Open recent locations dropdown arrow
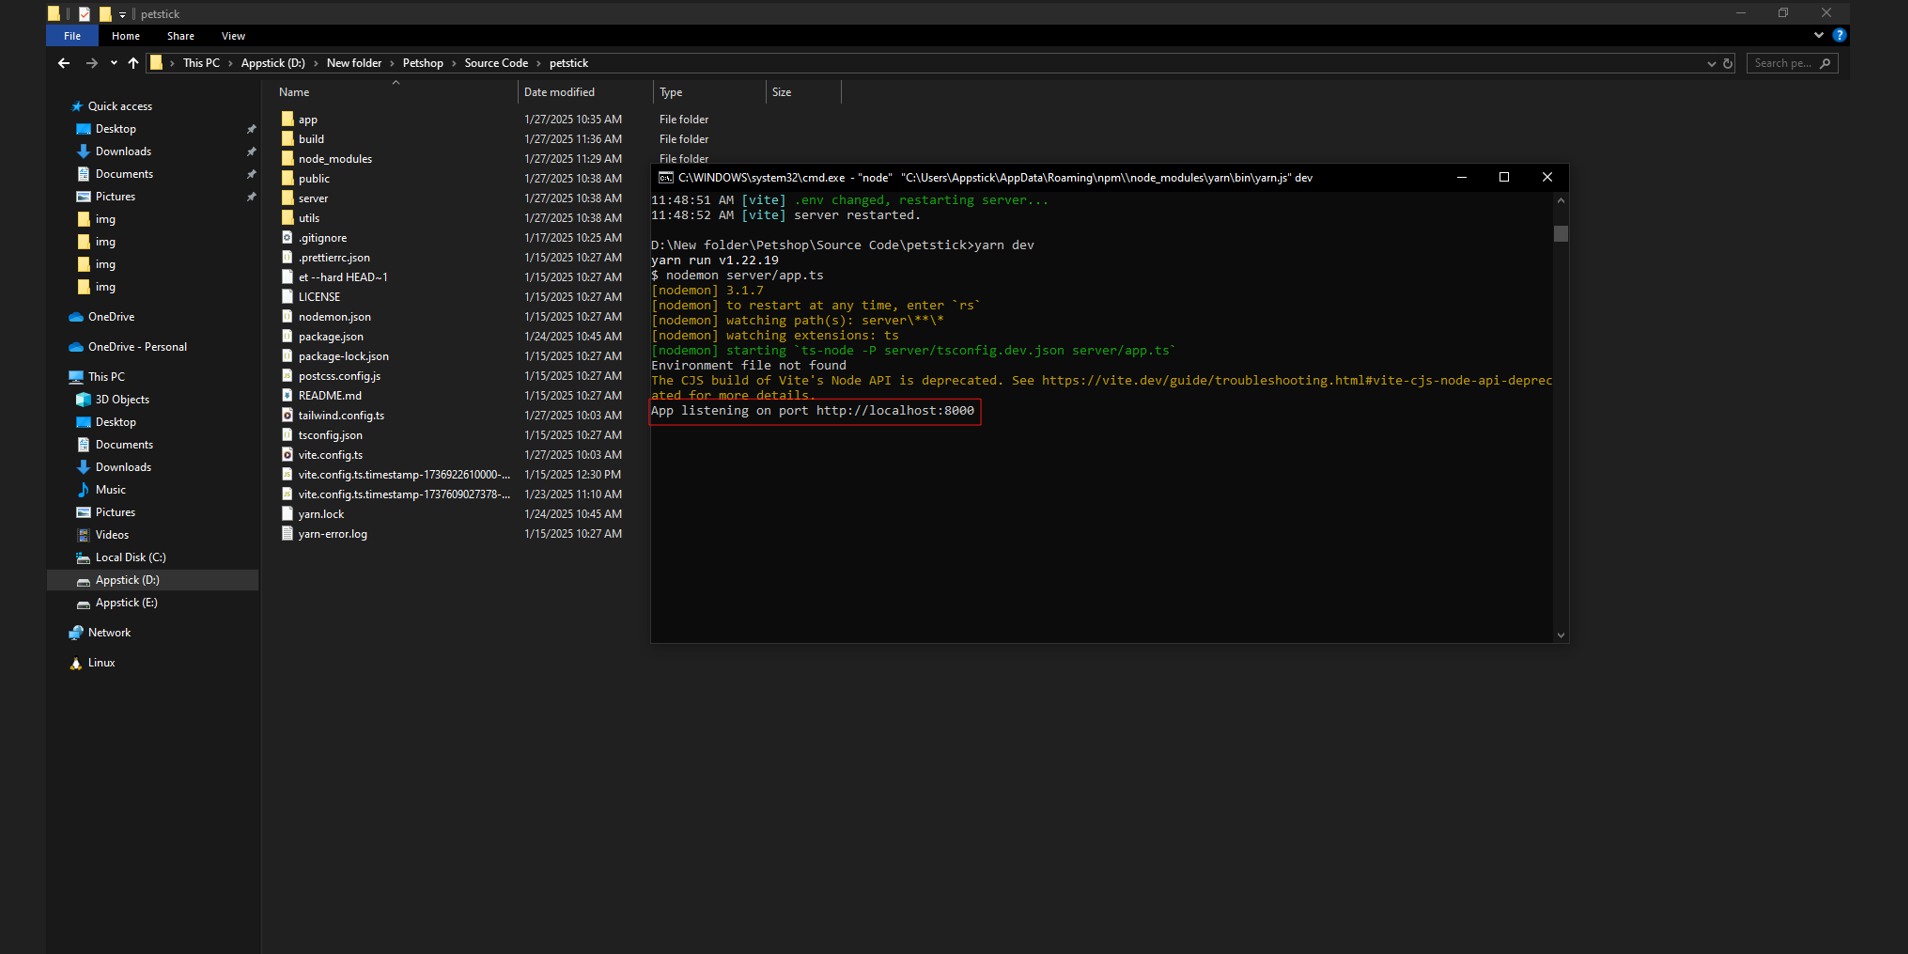The height and width of the screenshot is (954, 1908). [113, 63]
